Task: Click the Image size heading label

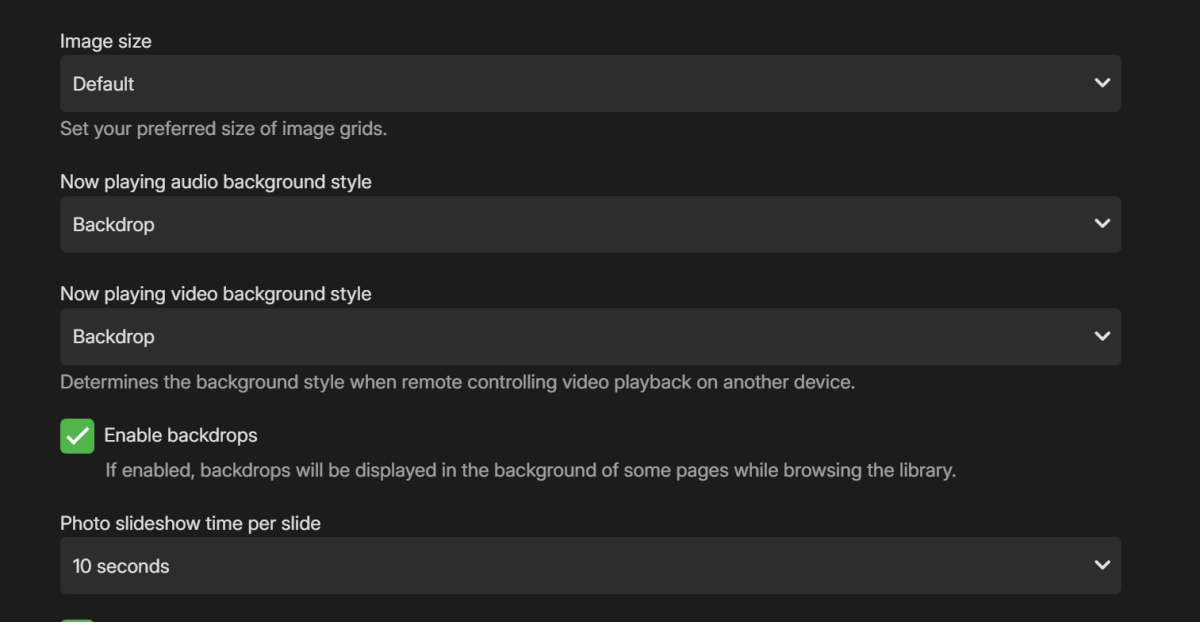Action: click(x=105, y=41)
